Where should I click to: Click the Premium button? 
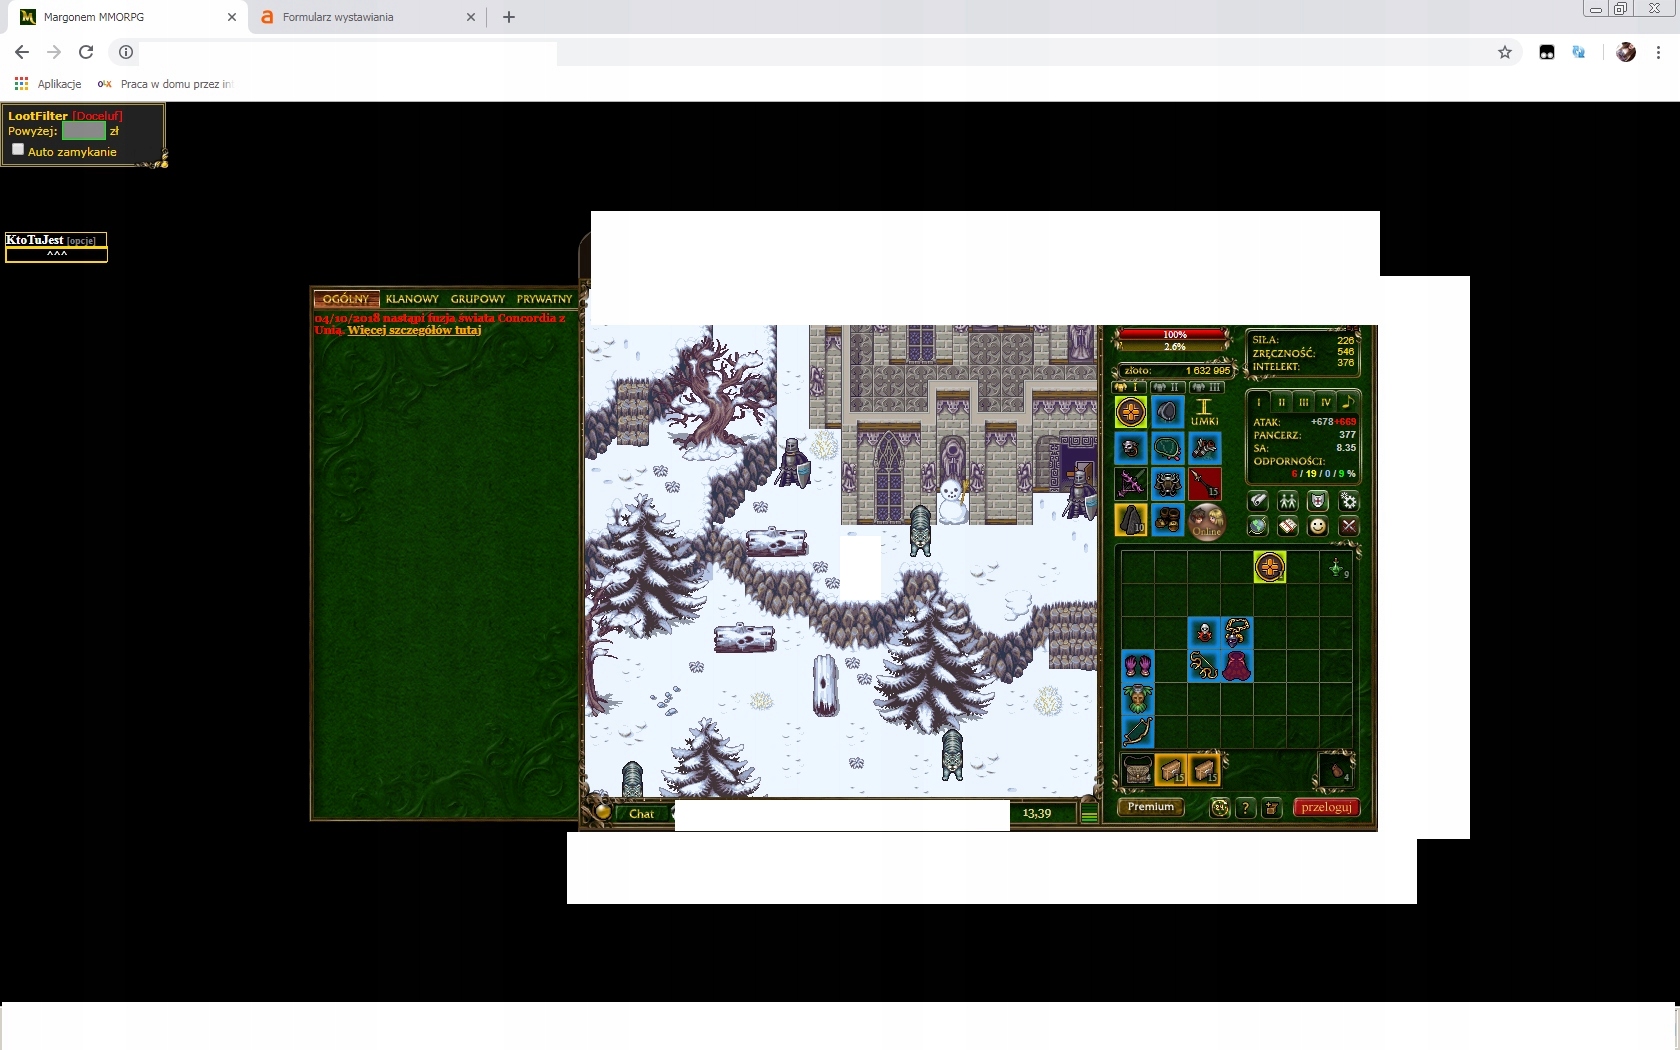[1150, 807]
